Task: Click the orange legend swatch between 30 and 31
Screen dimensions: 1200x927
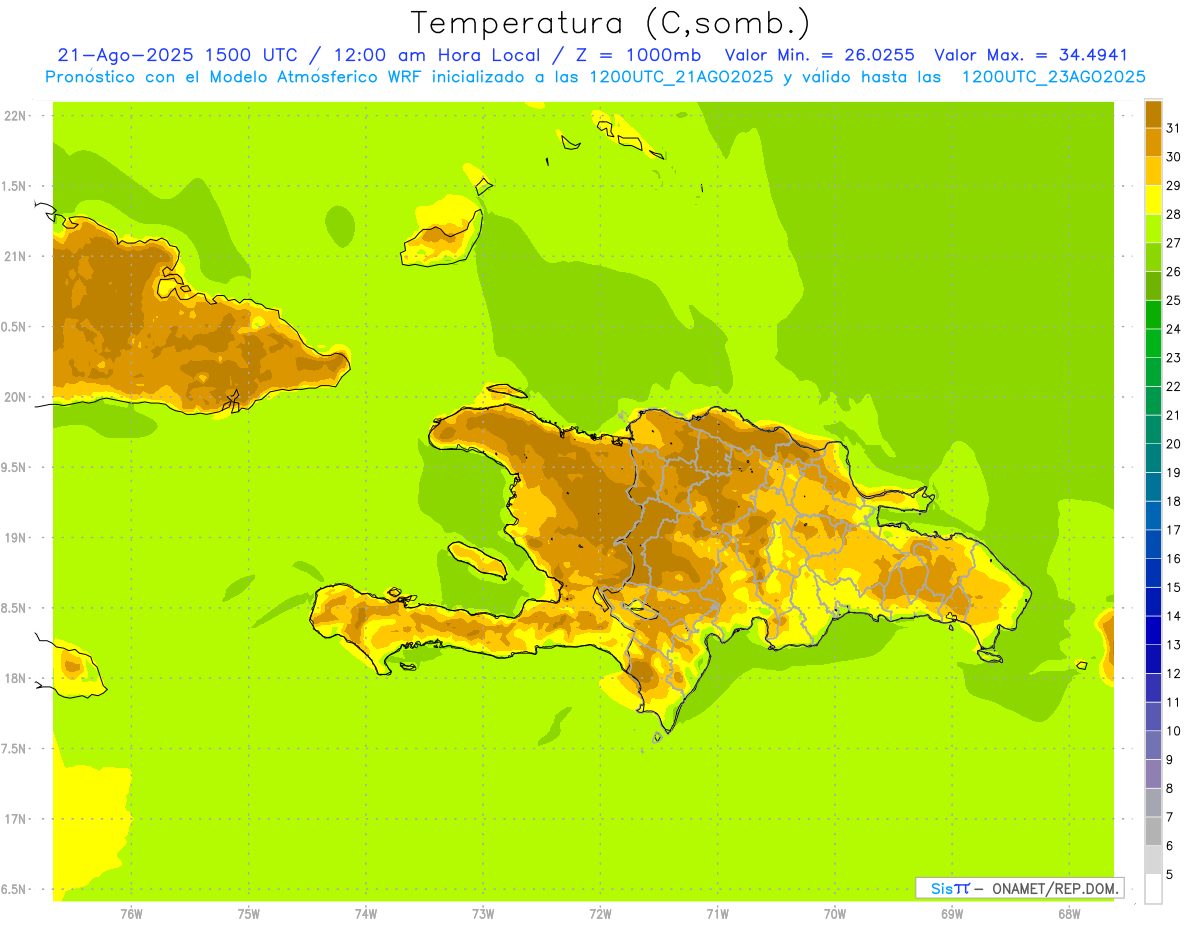Action: pyautogui.click(x=1153, y=143)
